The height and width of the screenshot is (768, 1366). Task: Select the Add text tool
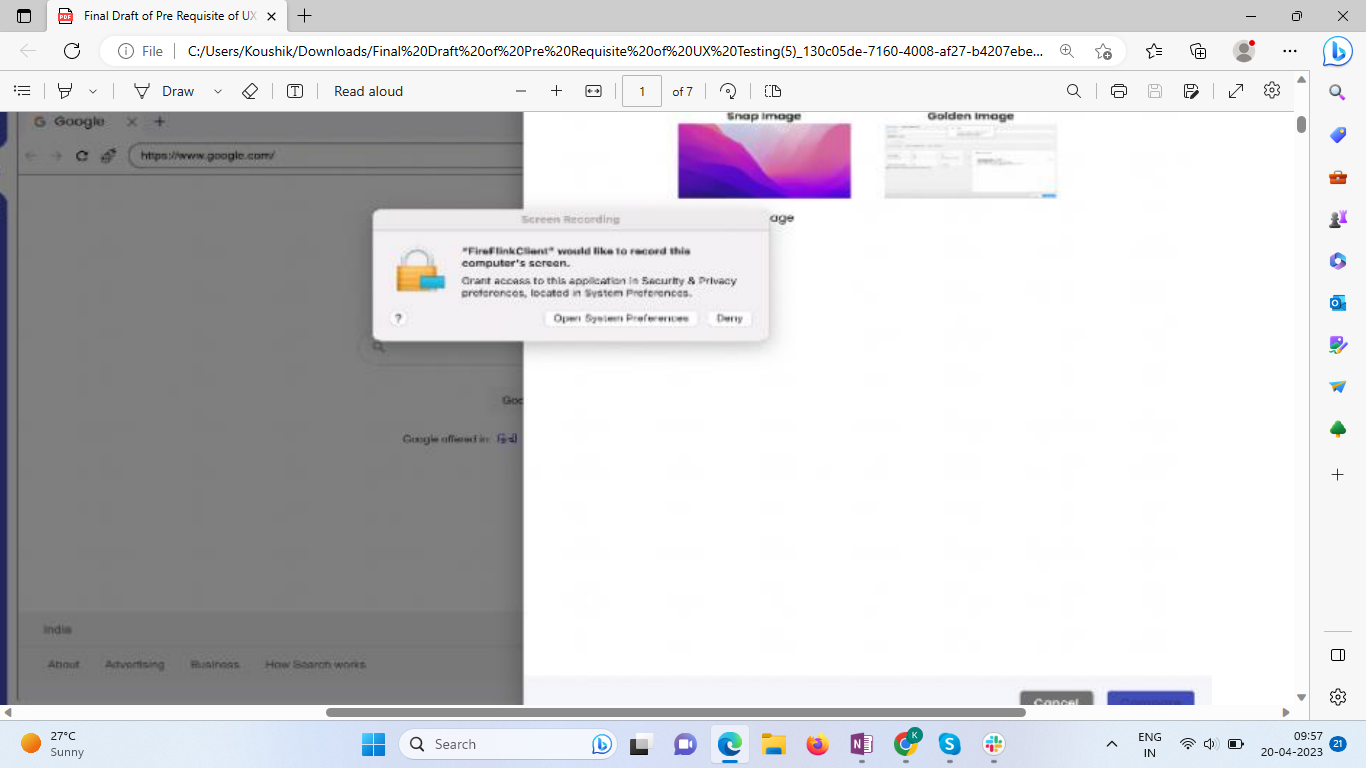point(294,91)
